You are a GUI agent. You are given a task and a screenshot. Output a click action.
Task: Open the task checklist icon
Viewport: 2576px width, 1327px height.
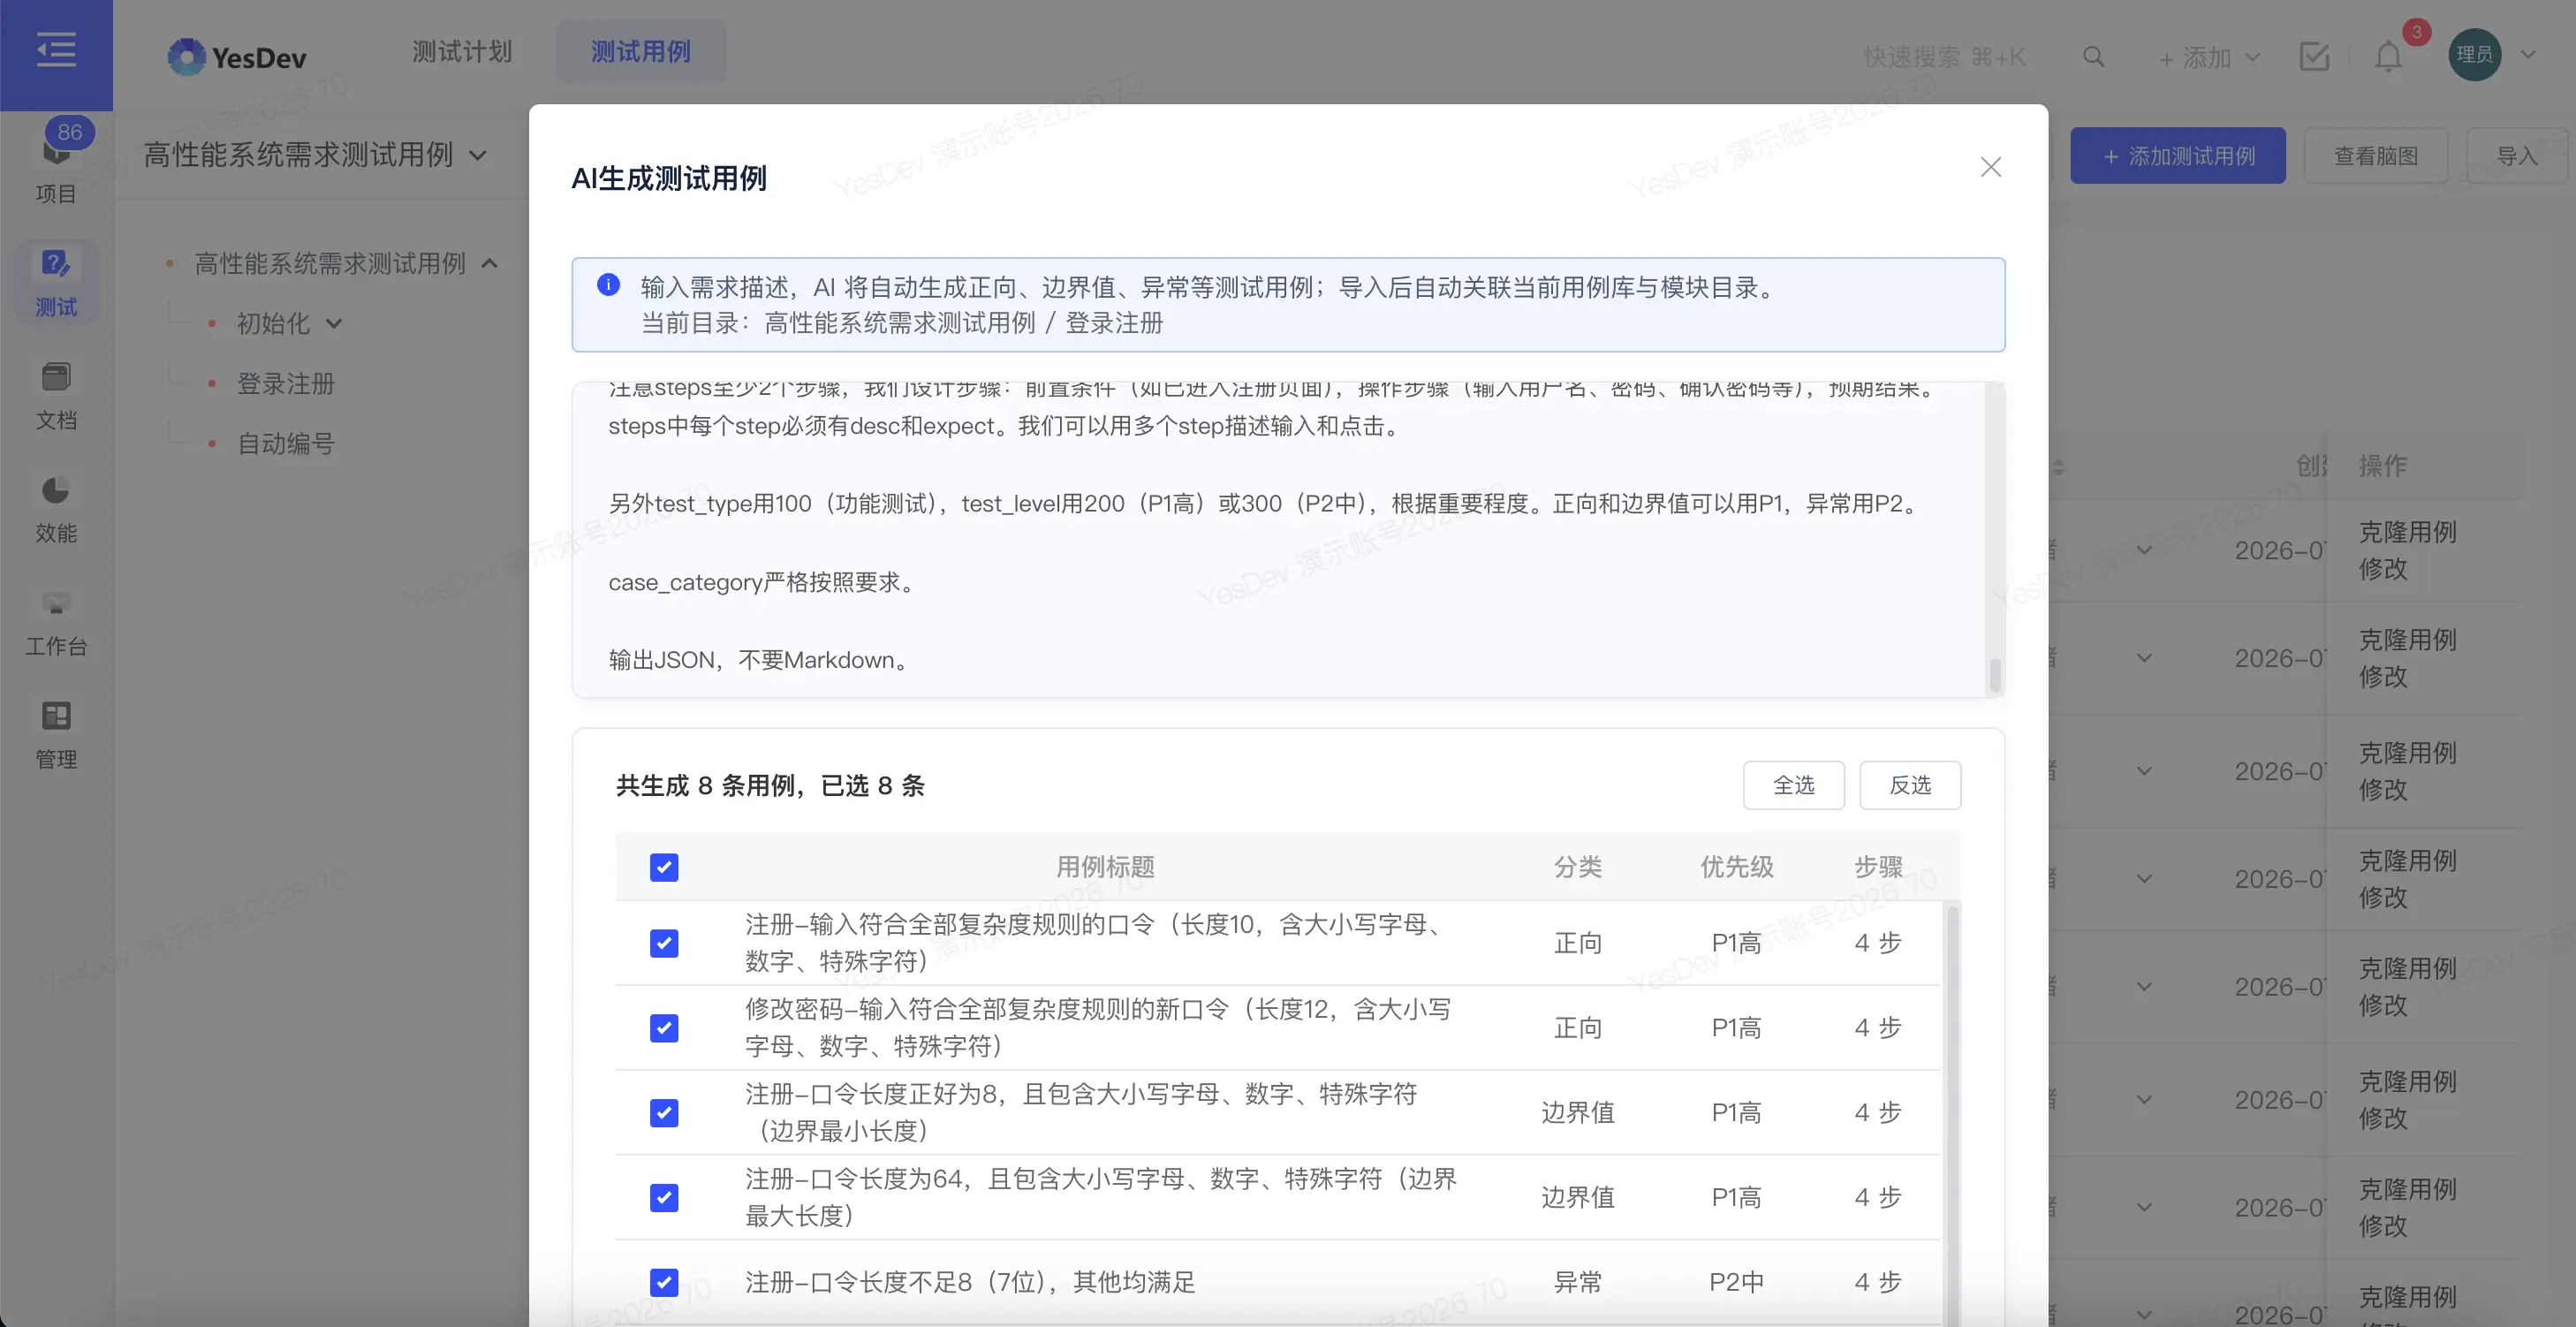(x=2314, y=56)
